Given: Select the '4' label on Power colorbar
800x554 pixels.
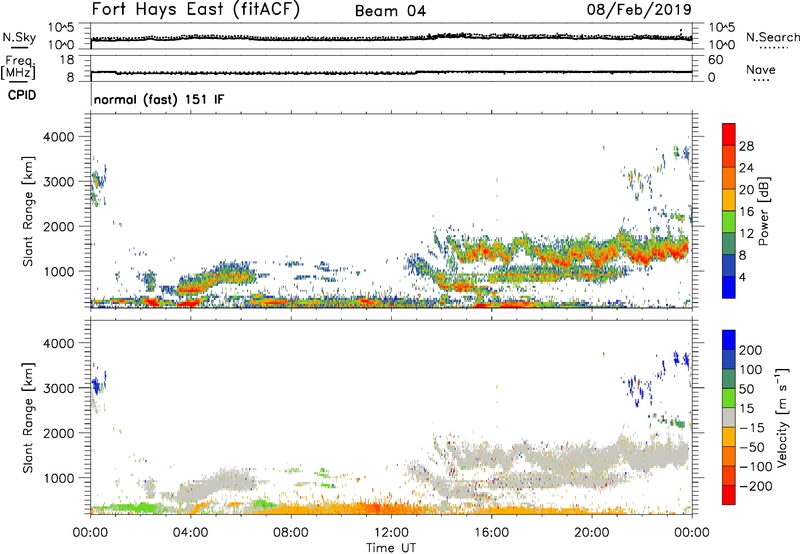Looking at the screenshot, I should (742, 277).
